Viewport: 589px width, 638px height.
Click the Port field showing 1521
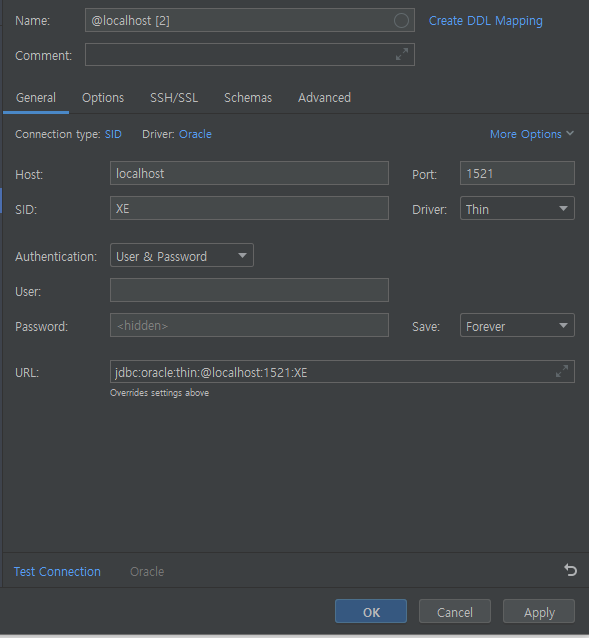tap(517, 173)
